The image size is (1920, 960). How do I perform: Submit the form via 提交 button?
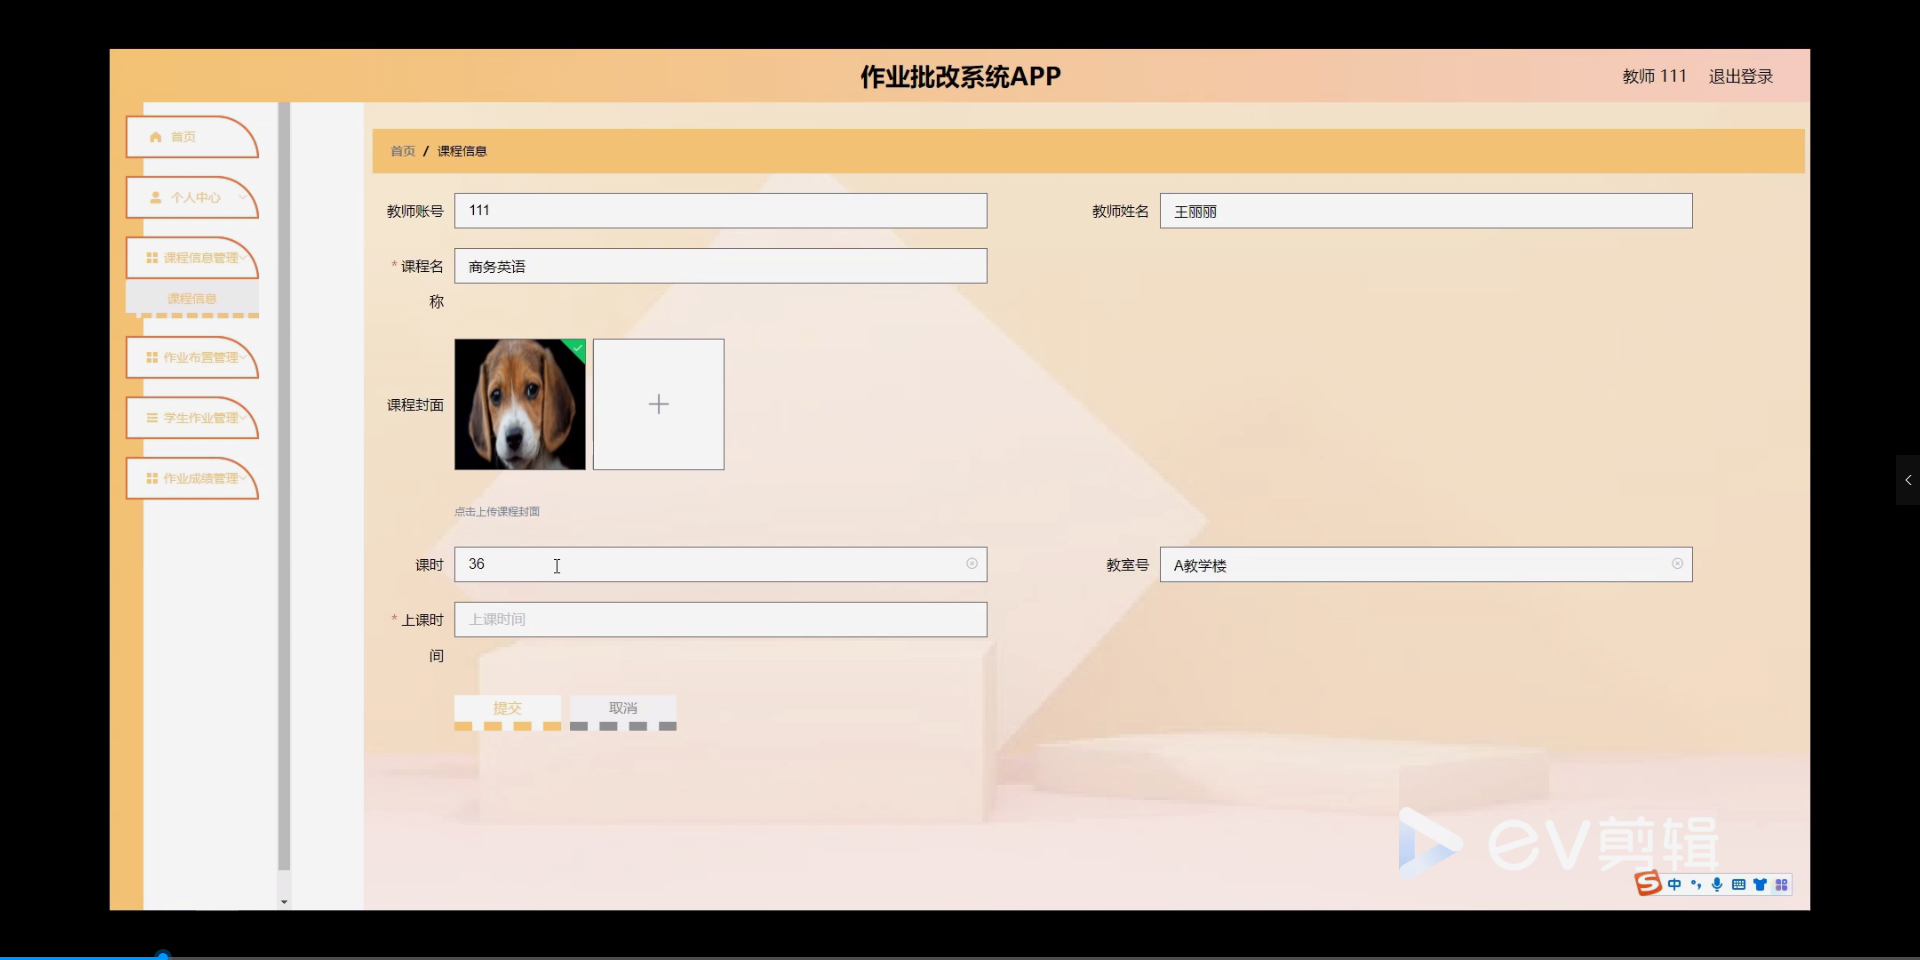507,707
